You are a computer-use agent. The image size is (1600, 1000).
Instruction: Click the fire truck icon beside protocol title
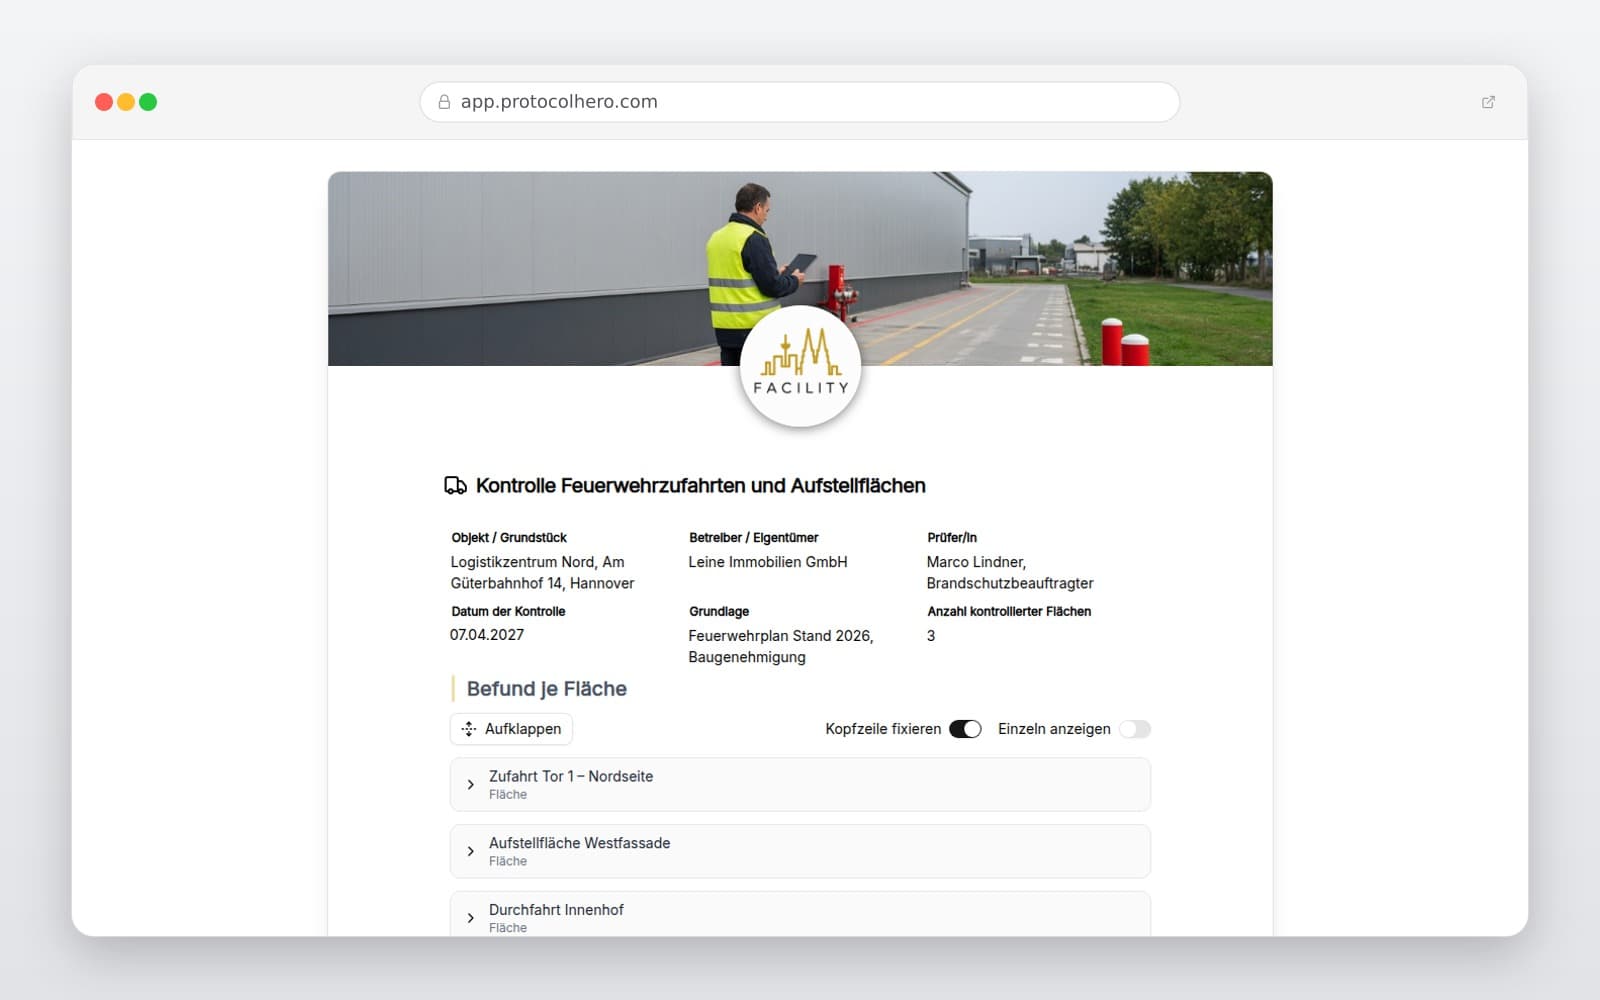pyautogui.click(x=455, y=486)
